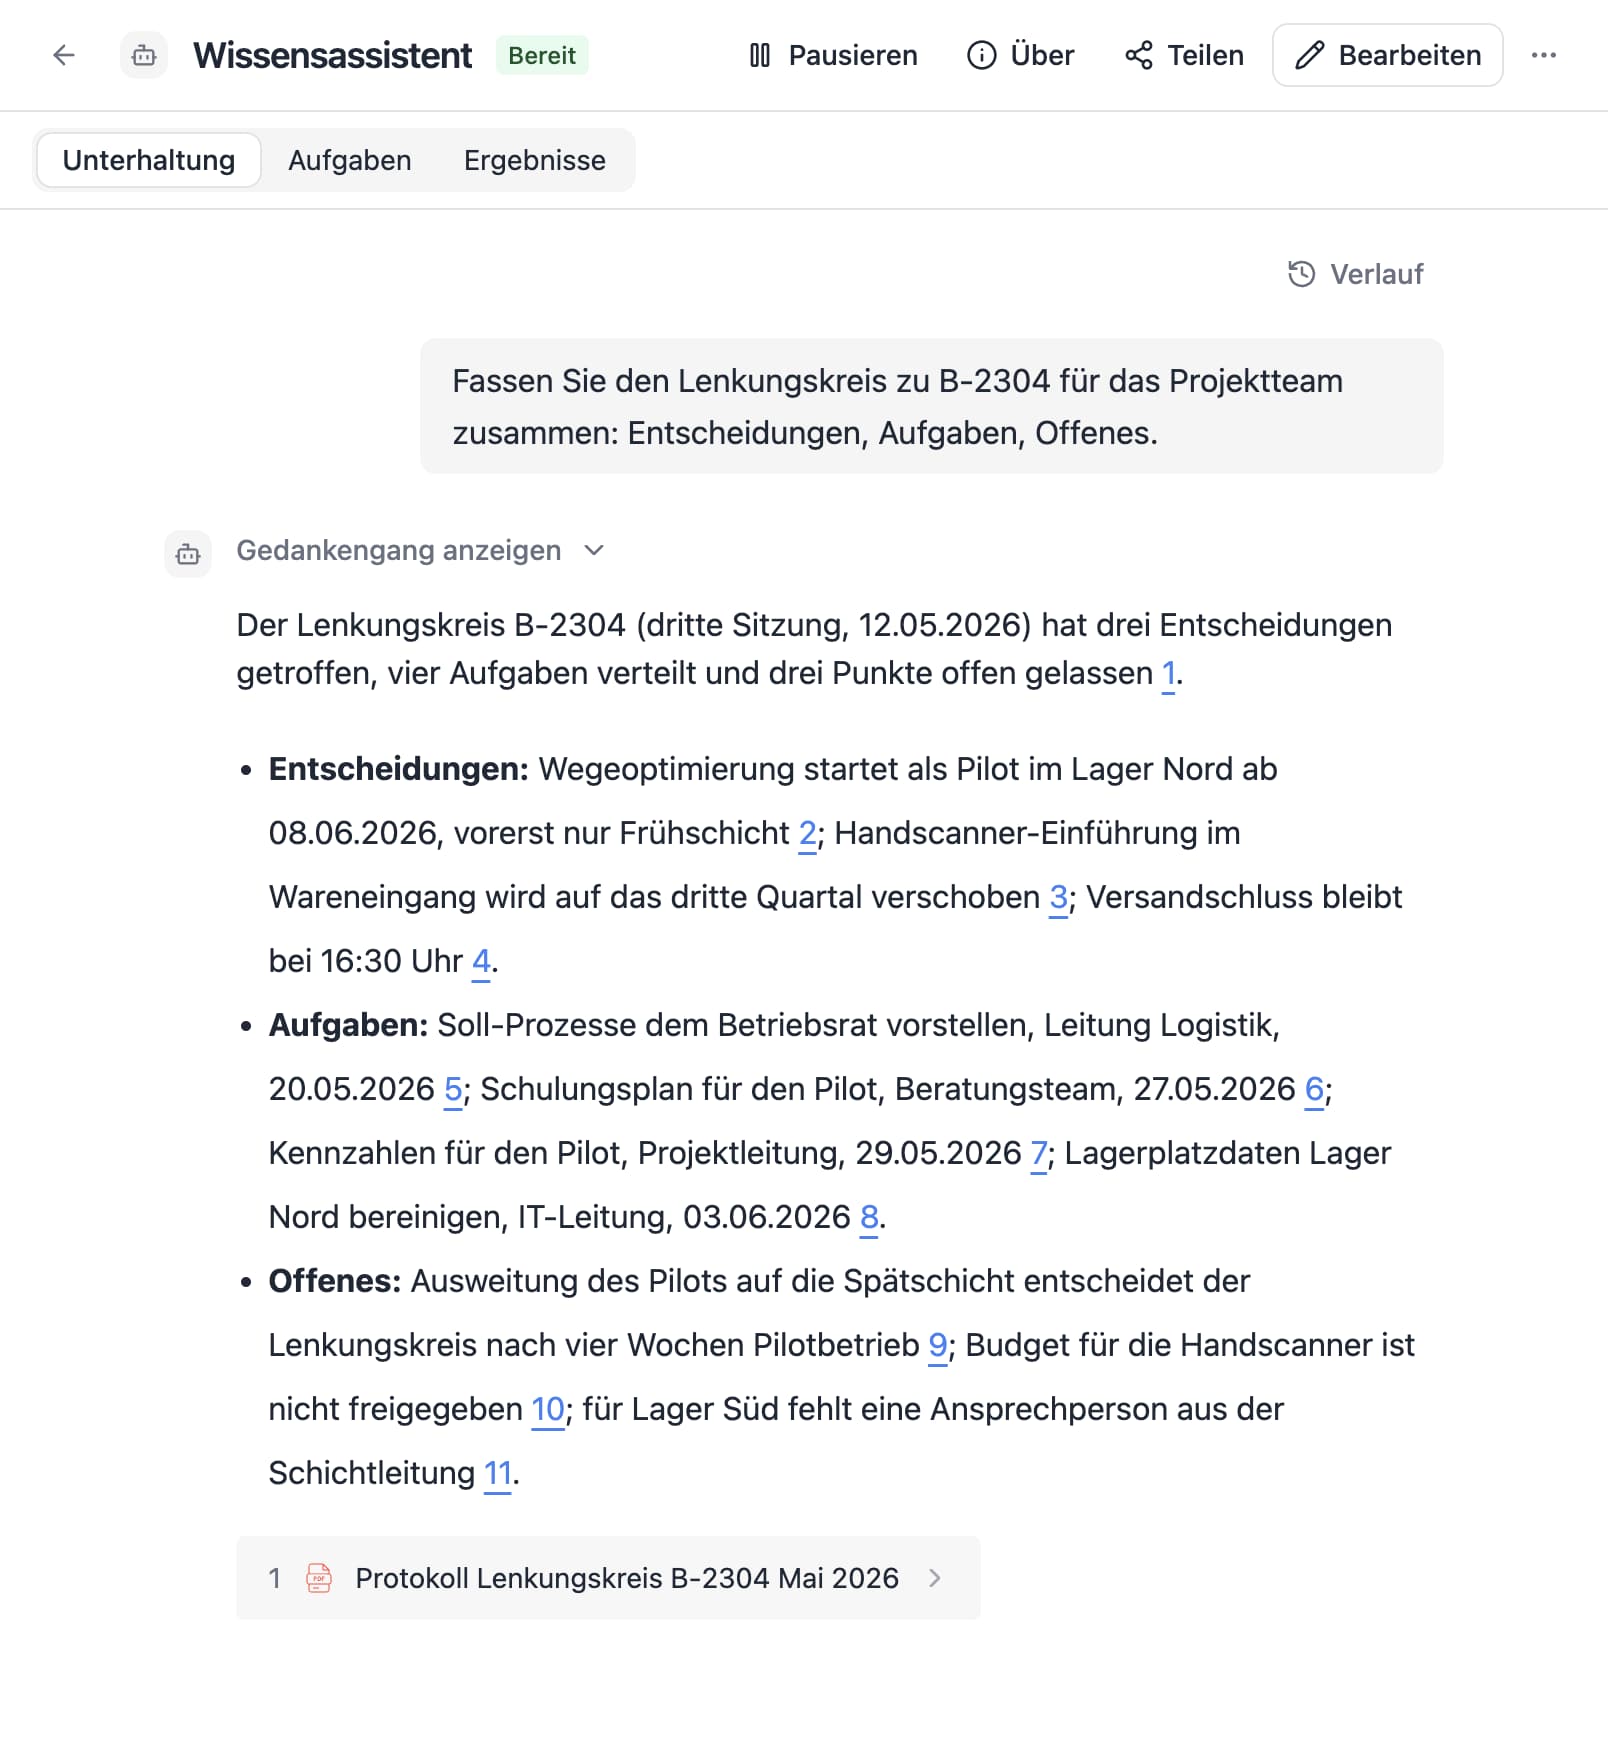
Task: Switch to the Aufgaben tab
Action: [x=350, y=160]
